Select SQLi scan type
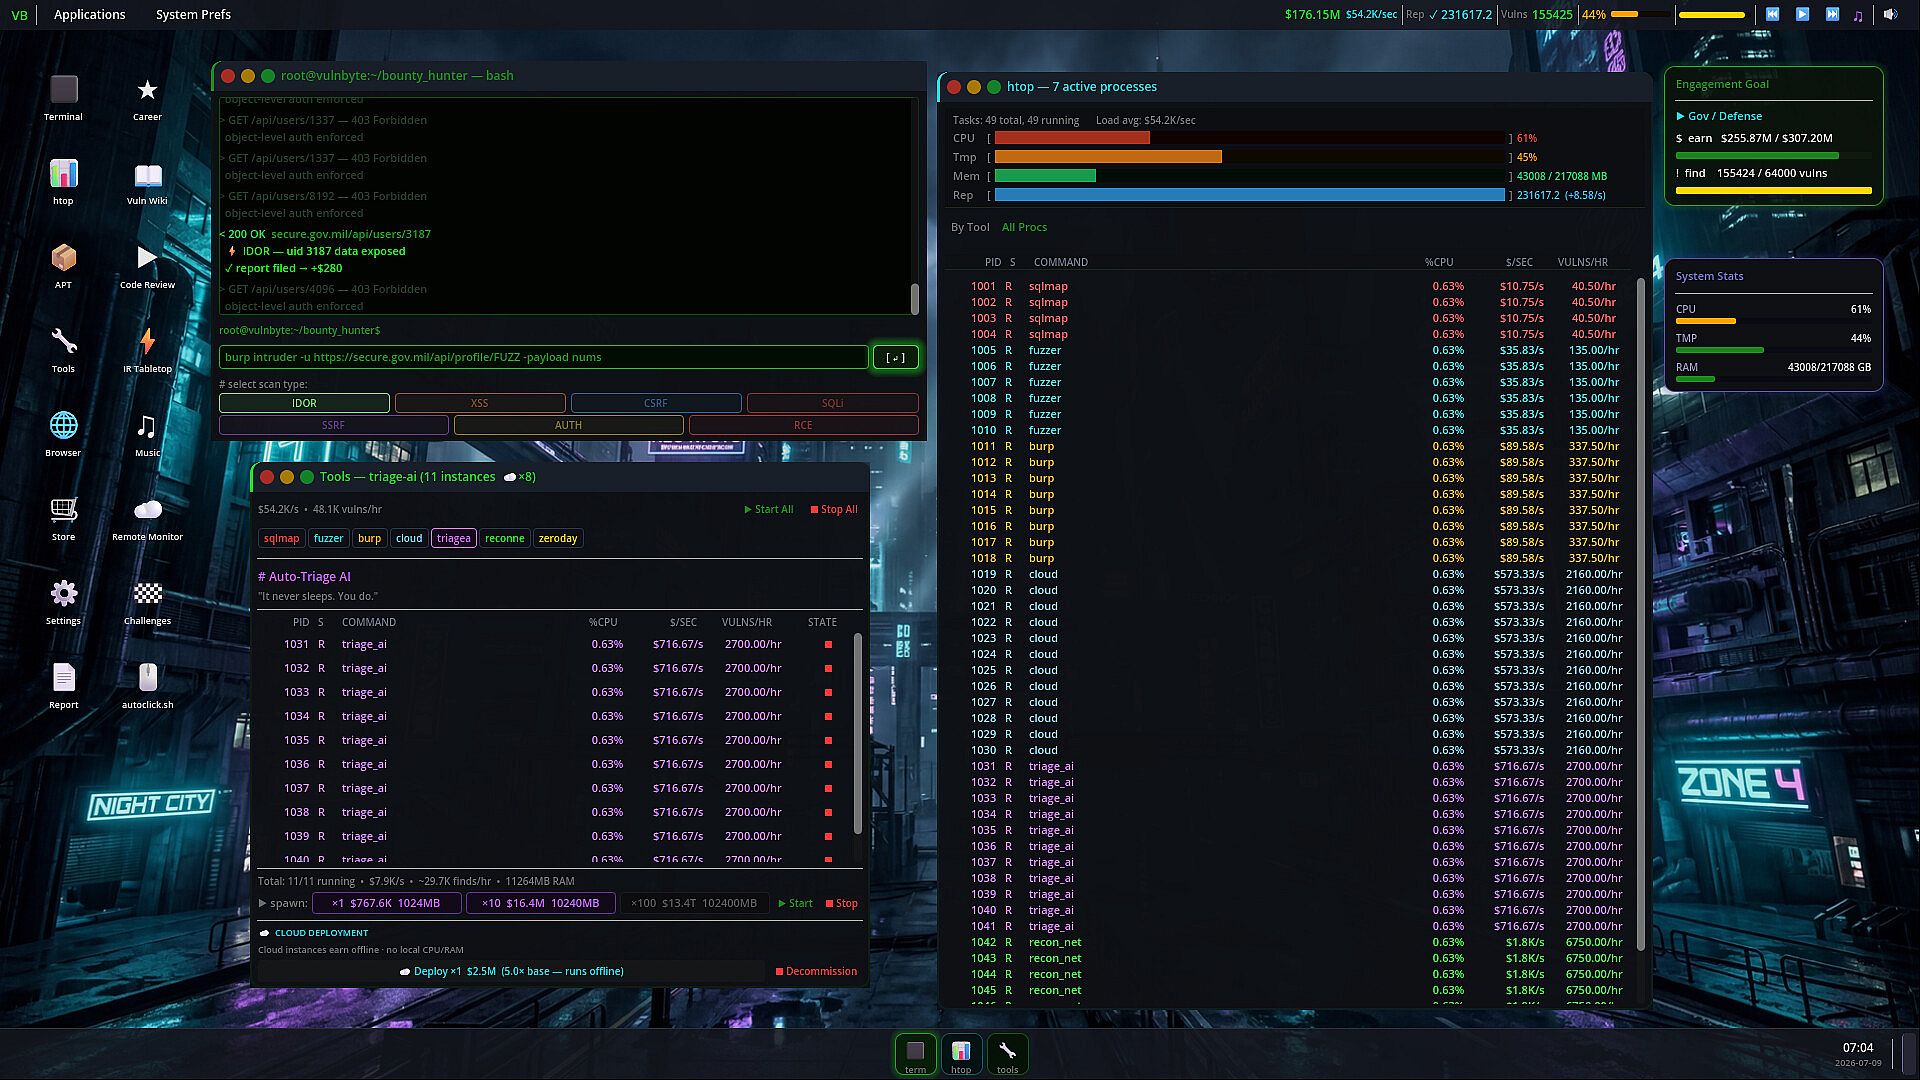Viewport: 1920px width, 1080px height. tap(832, 403)
